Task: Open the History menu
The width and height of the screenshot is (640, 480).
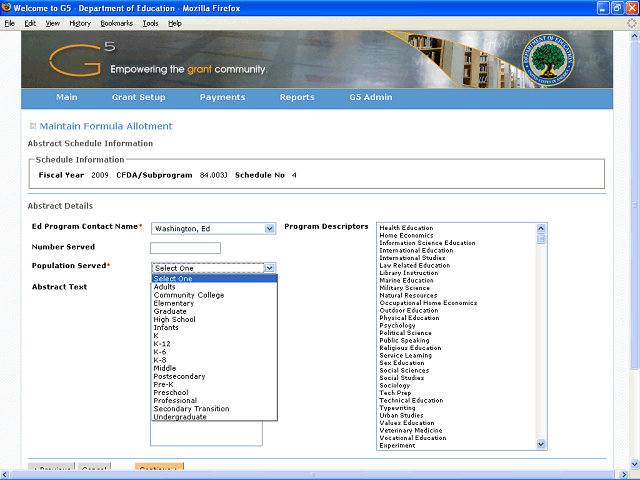Action: pyautogui.click(x=80, y=22)
